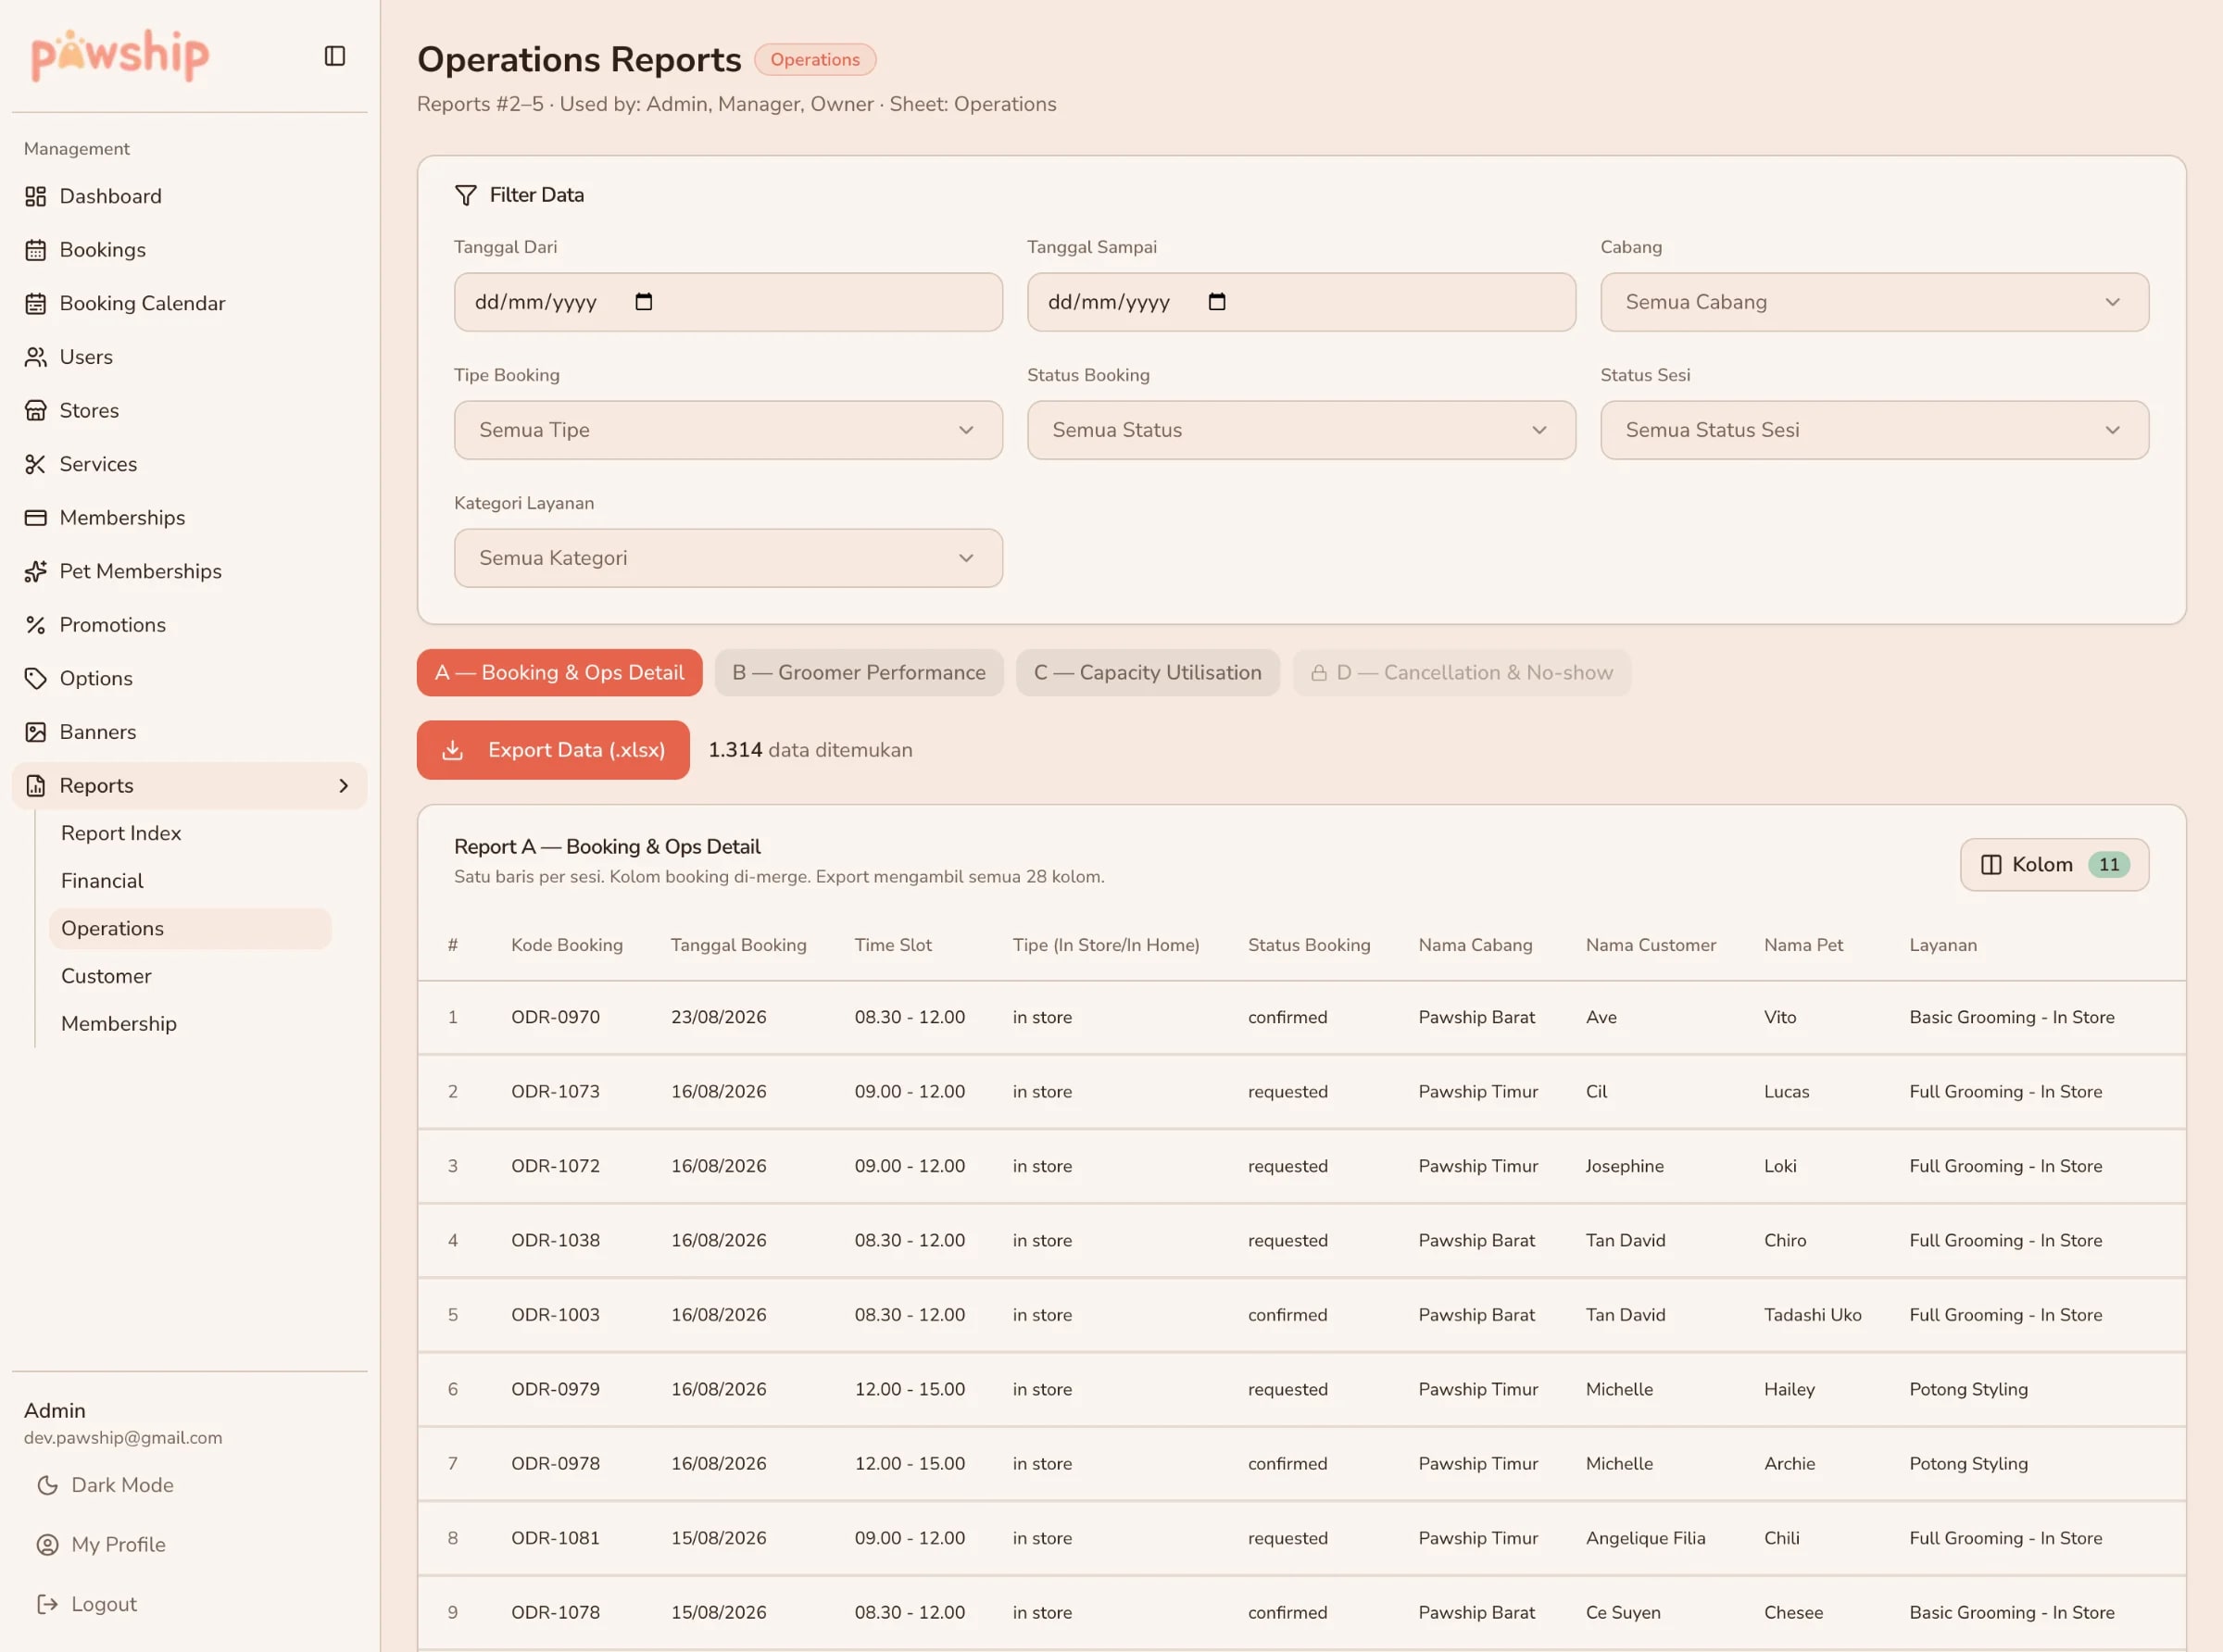The image size is (2223, 1652).
Task: Click the Memberships card icon
Action: click(36, 517)
